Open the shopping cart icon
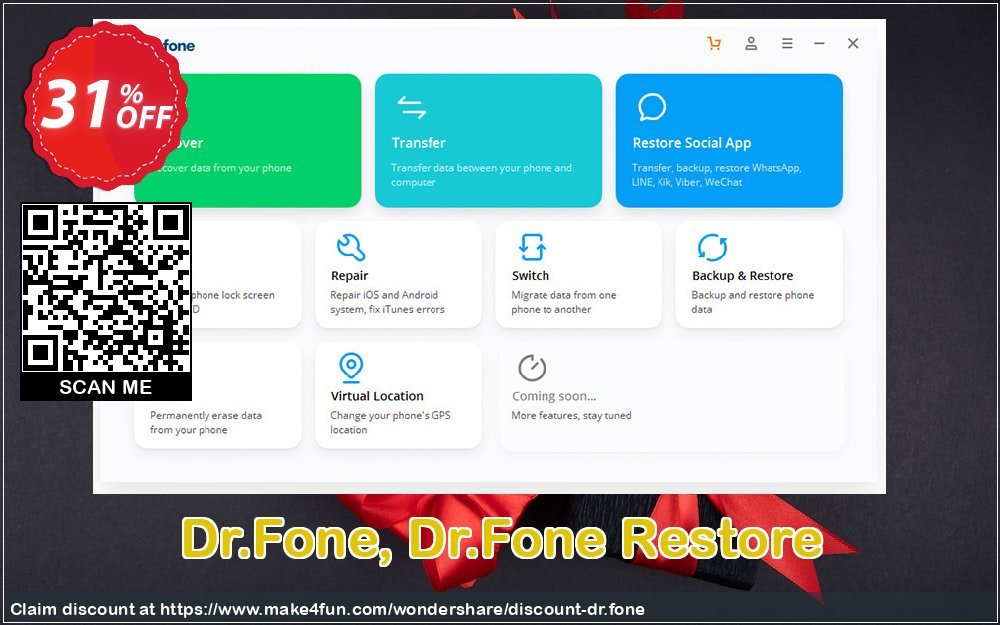The height and width of the screenshot is (625, 1000). (x=714, y=44)
